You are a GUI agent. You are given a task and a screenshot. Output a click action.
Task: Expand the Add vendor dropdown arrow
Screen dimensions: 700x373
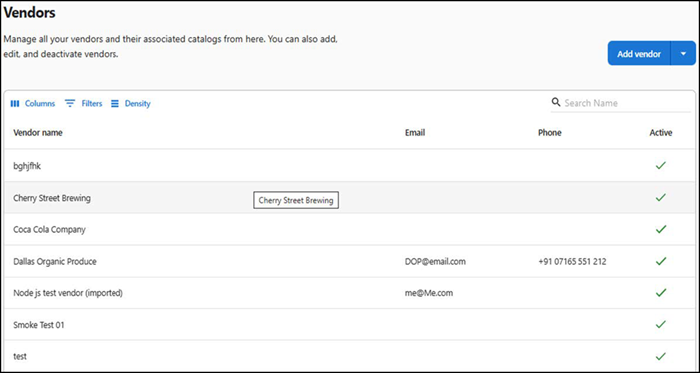pos(683,54)
